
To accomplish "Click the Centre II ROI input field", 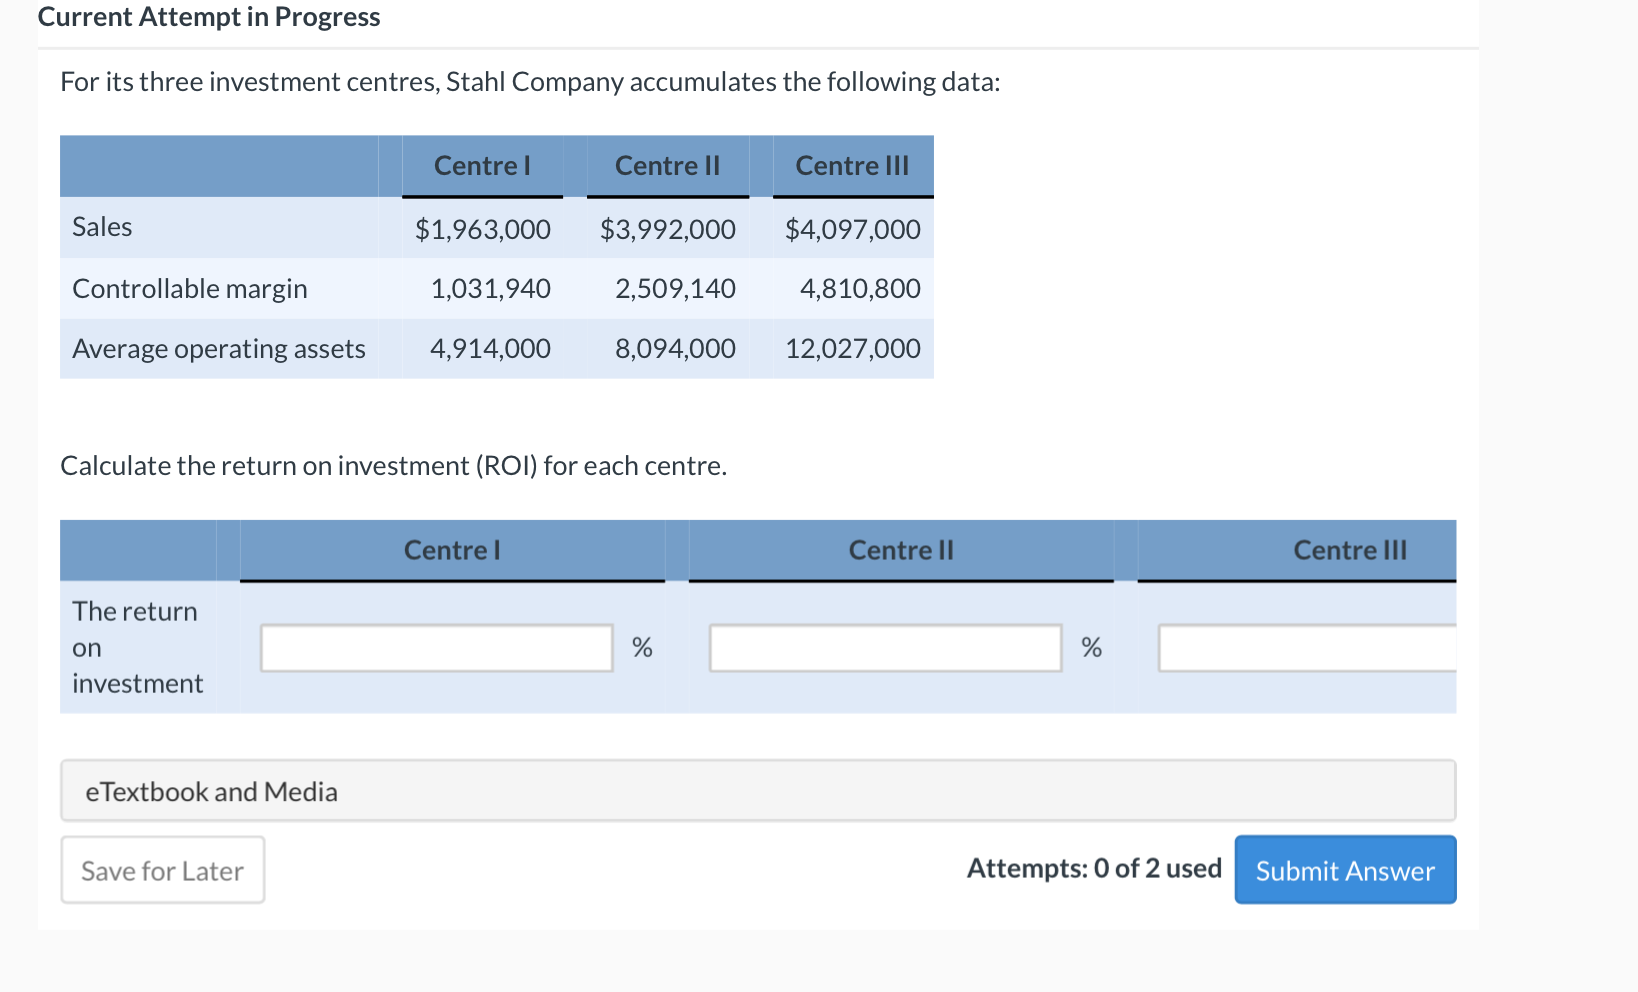I will (884, 648).
